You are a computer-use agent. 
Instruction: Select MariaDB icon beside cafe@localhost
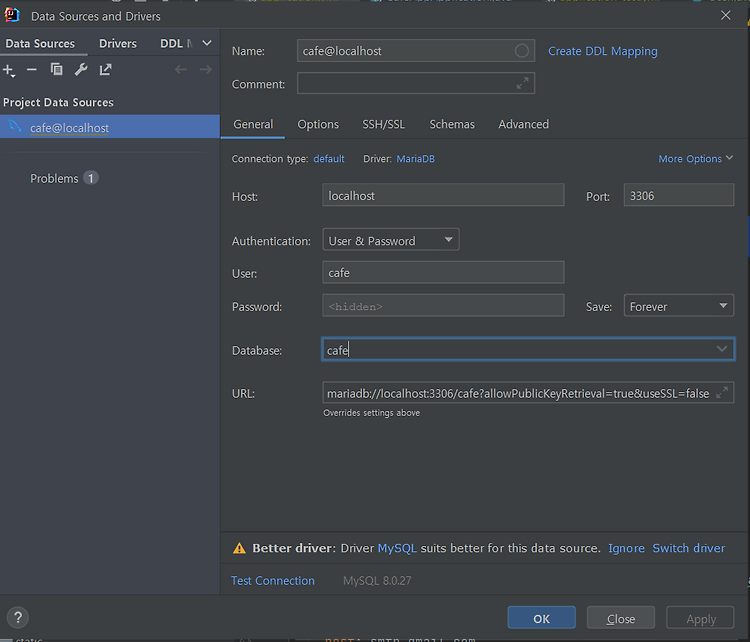[15, 127]
